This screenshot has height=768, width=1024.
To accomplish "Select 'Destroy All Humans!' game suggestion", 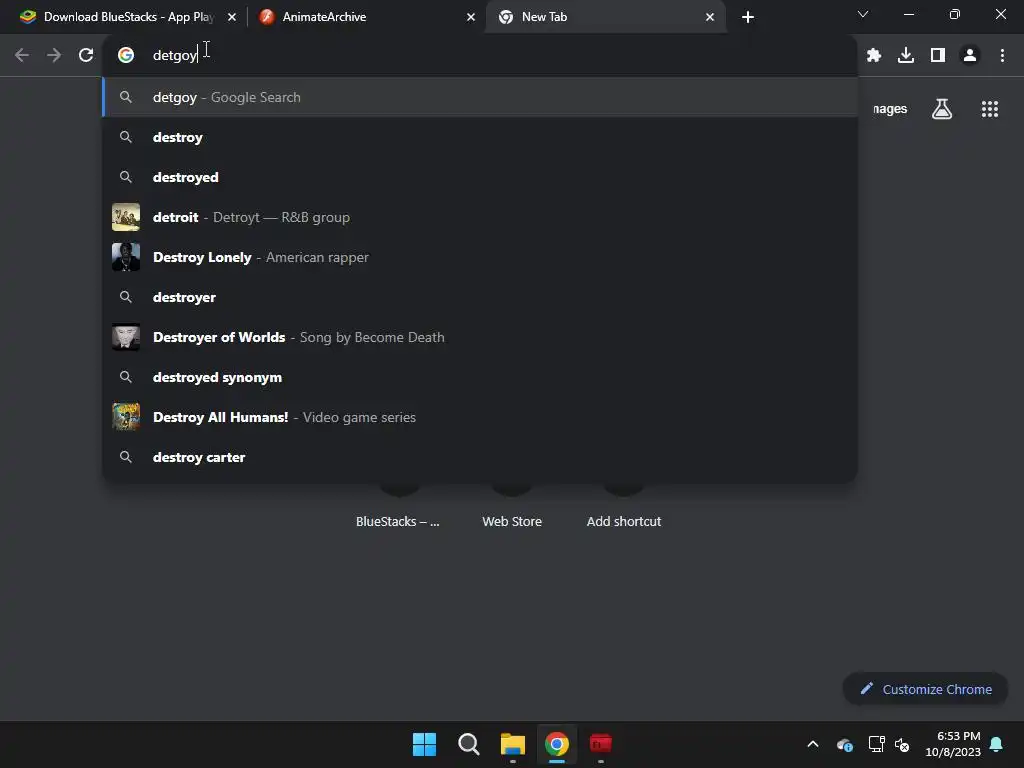I will pyautogui.click(x=480, y=417).
